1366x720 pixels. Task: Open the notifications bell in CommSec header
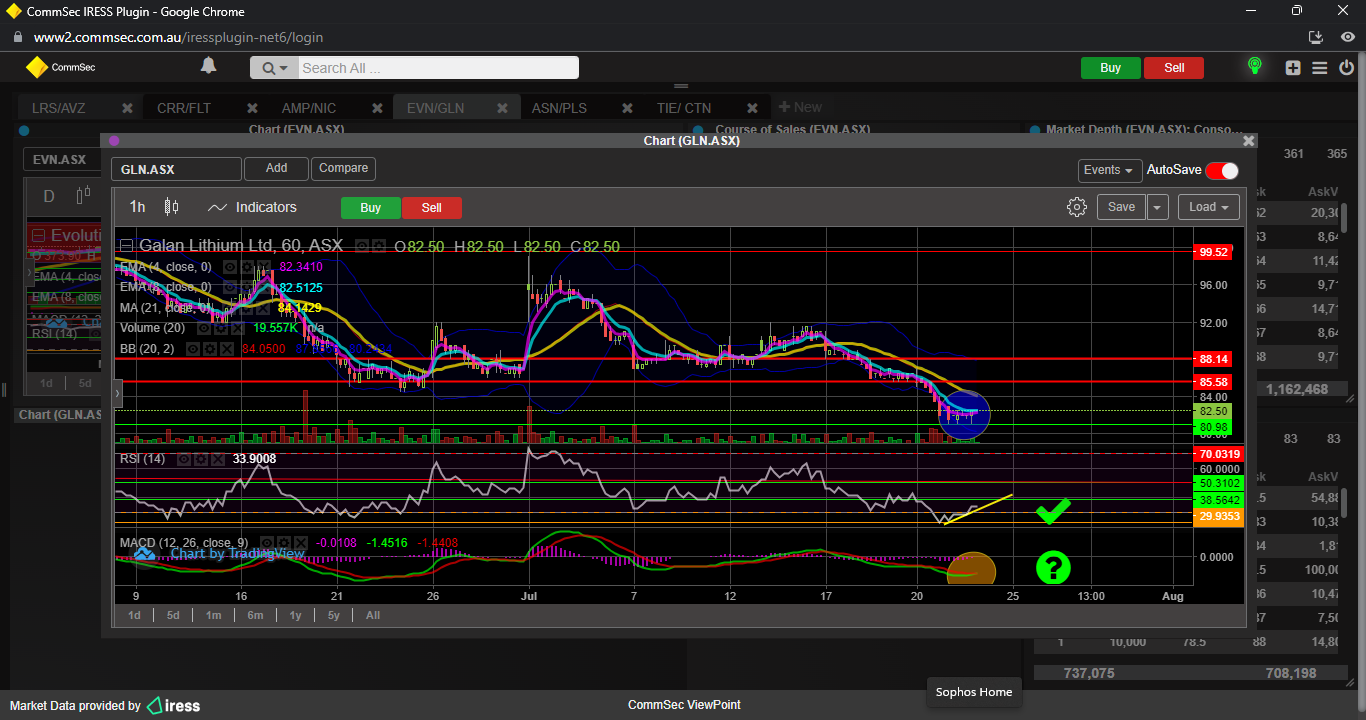click(208, 66)
